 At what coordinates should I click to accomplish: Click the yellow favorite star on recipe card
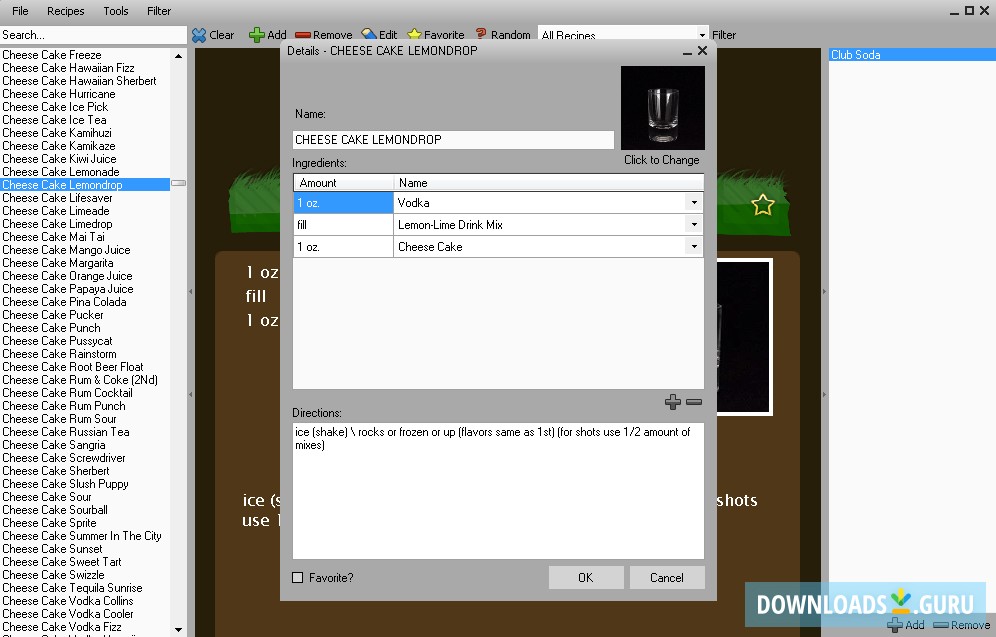(762, 205)
